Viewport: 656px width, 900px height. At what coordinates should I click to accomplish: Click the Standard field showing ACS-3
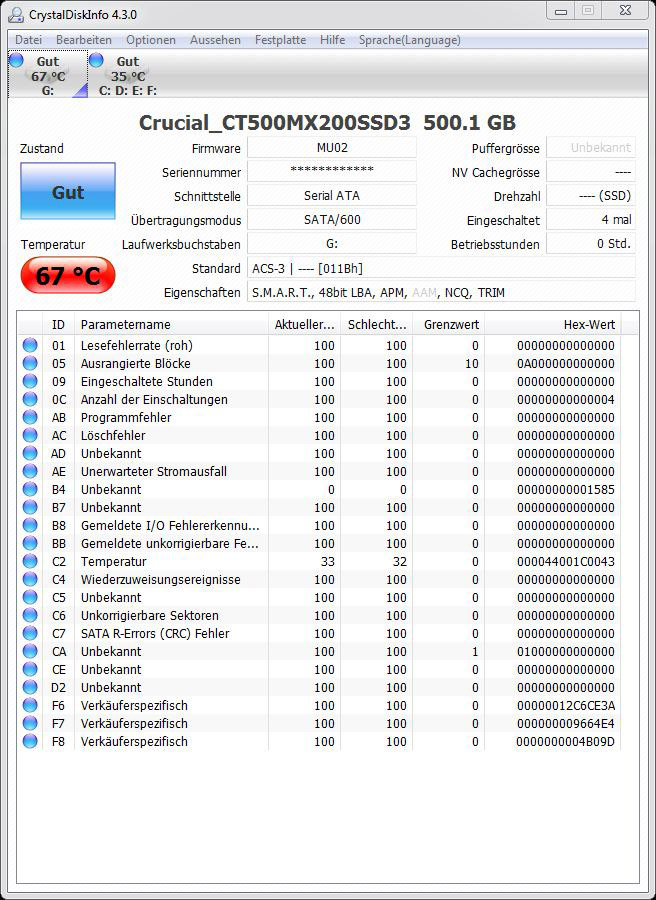pos(441,268)
